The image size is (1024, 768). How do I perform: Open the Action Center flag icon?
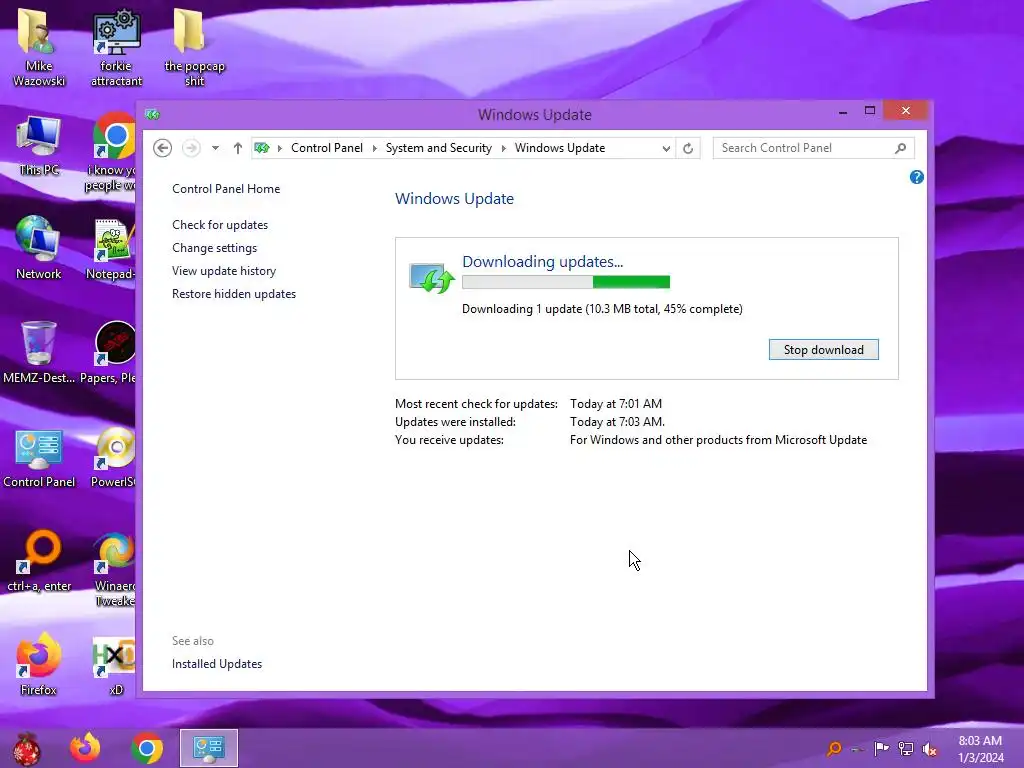(x=881, y=748)
